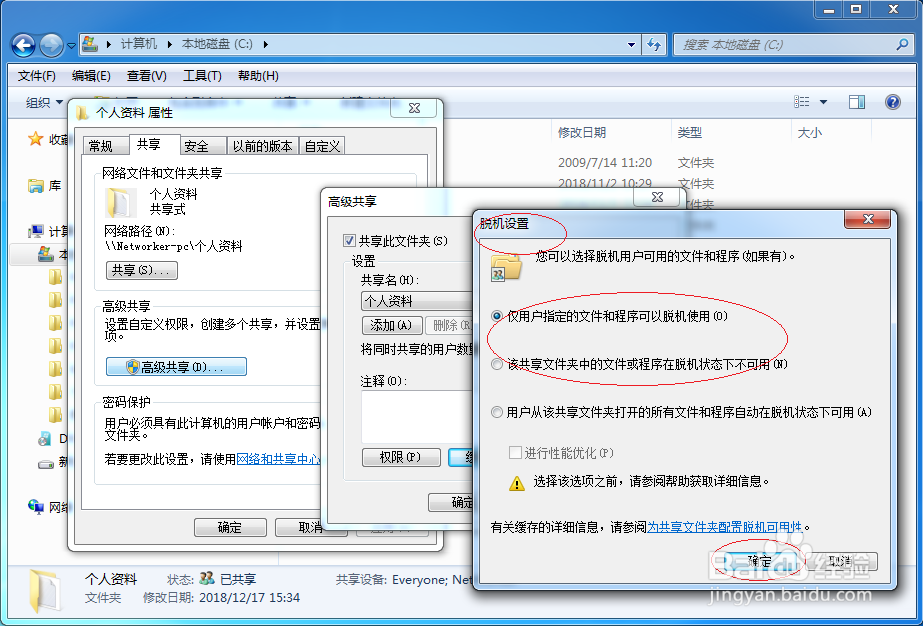923x626 pixels.
Task: Click the back navigation arrow
Action: click(x=22, y=44)
